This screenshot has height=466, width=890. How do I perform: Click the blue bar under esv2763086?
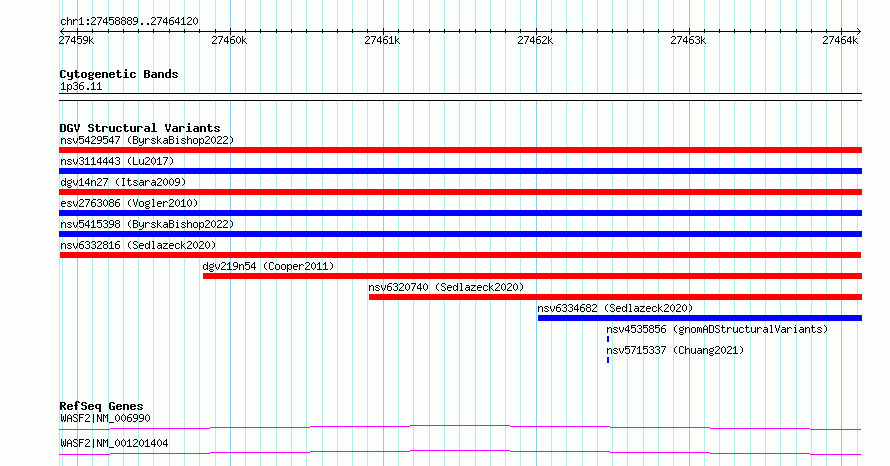(460, 213)
